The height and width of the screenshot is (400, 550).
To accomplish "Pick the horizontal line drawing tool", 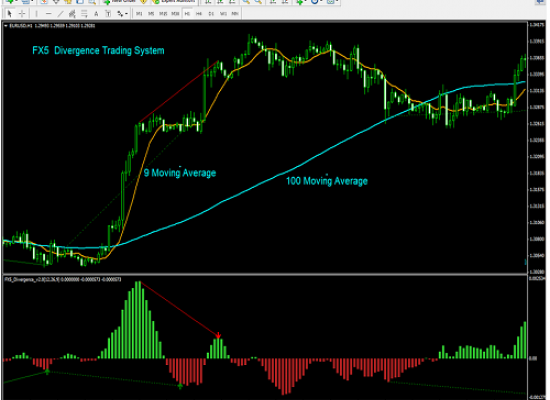I will click(x=48, y=14).
